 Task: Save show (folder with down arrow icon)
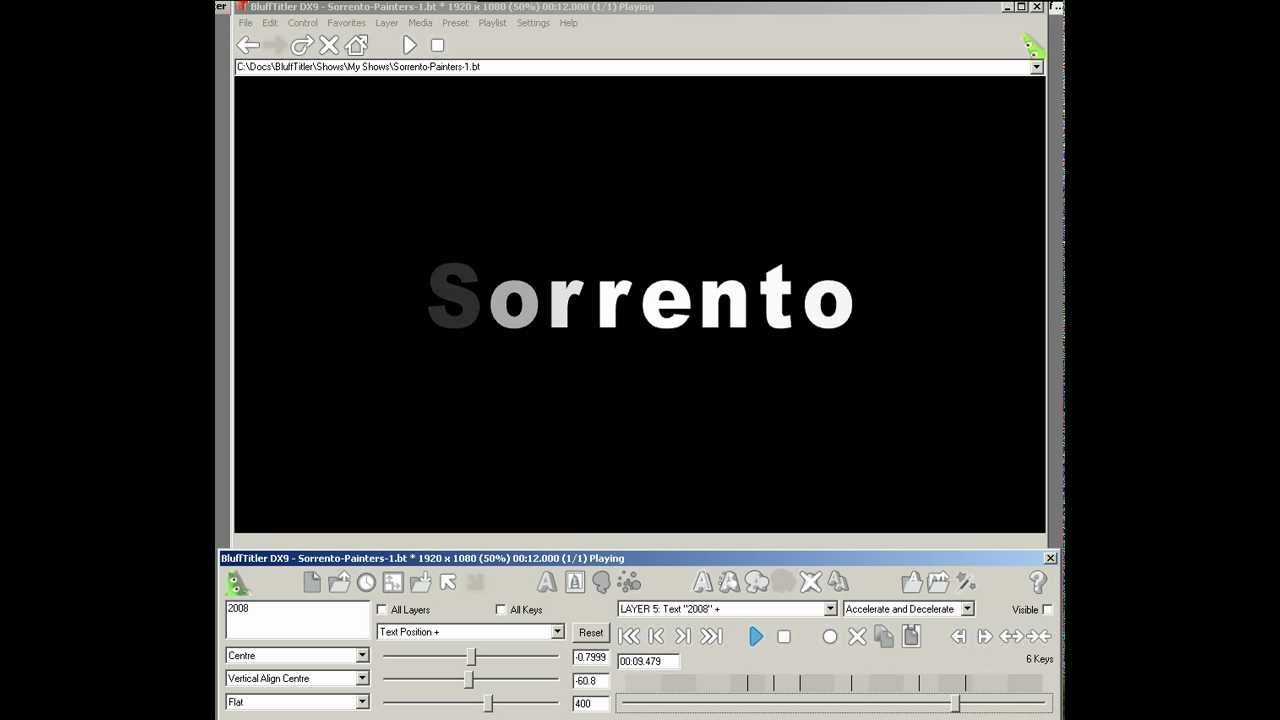(x=420, y=582)
